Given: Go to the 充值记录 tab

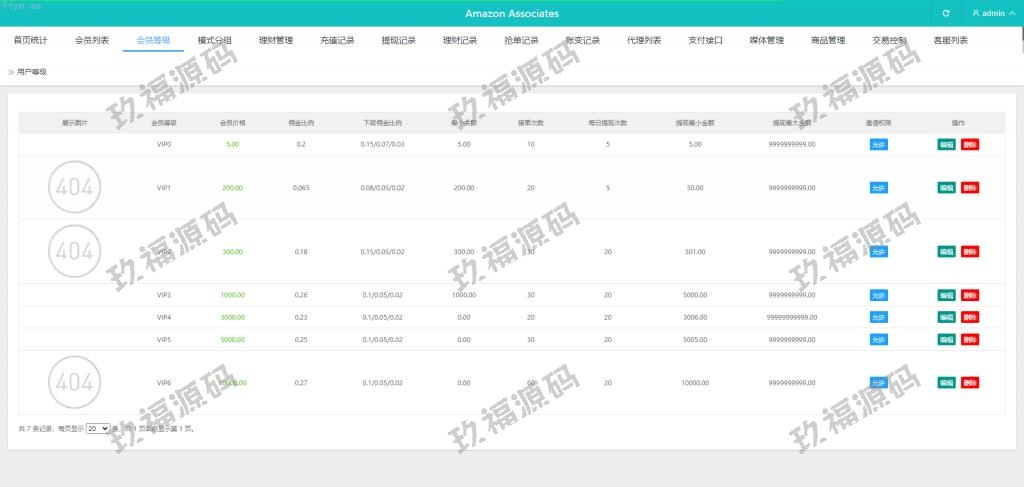Looking at the screenshot, I should click(337, 41).
